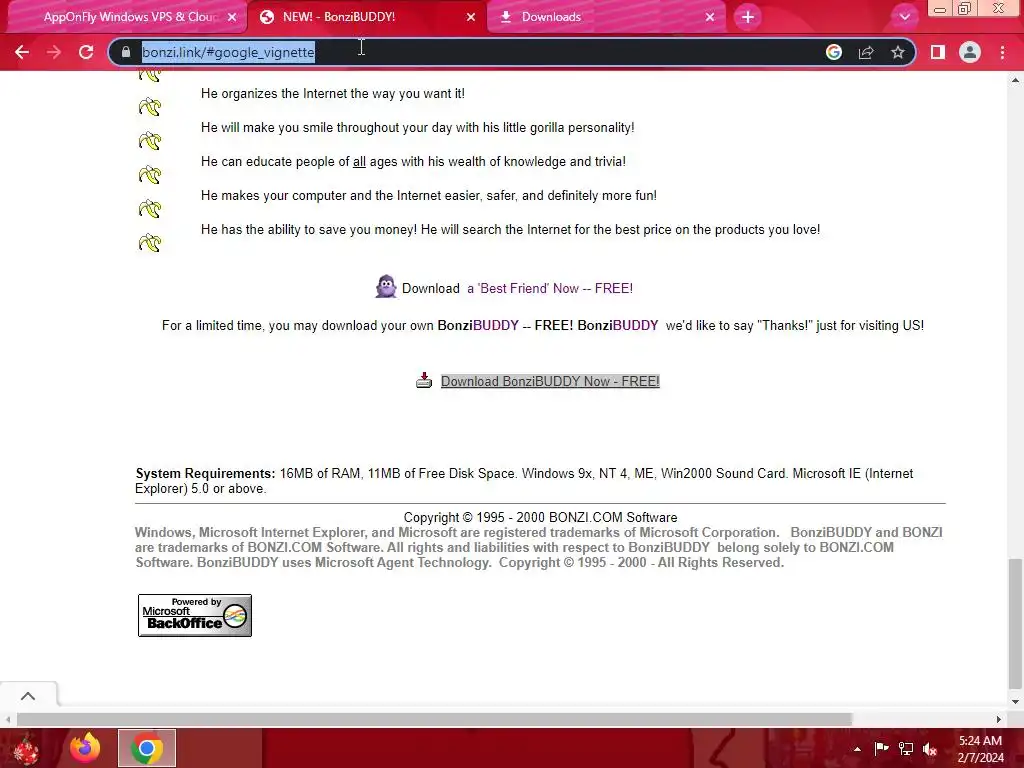Image resolution: width=1024 pixels, height=768 pixels.
Task: Click the Chrome taskbar icon
Action: (147, 748)
